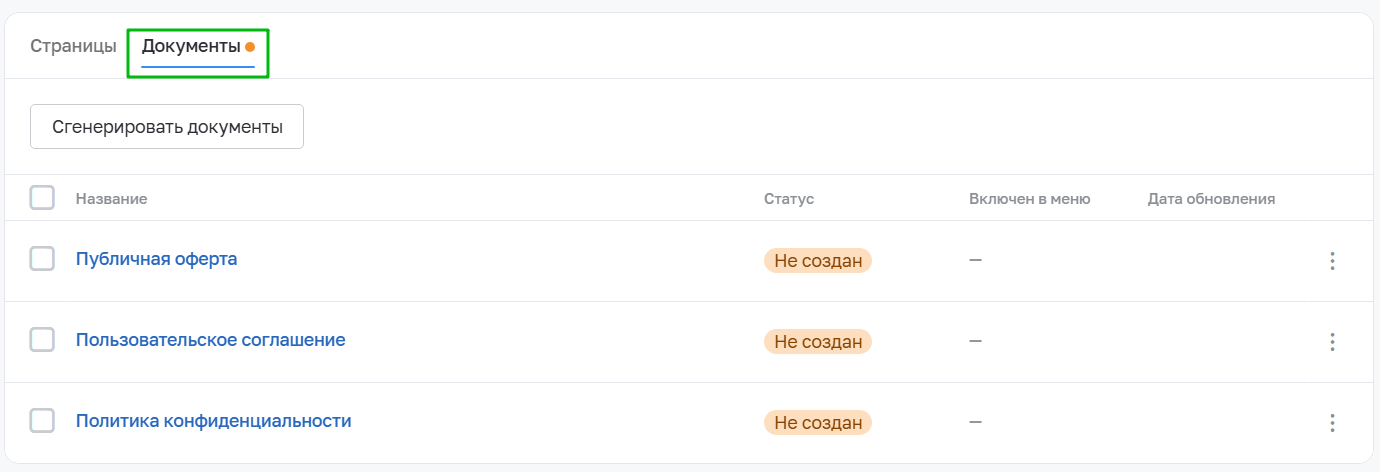
Task: Check the Публичная оферта row checkbox
Action: click(x=42, y=259)
